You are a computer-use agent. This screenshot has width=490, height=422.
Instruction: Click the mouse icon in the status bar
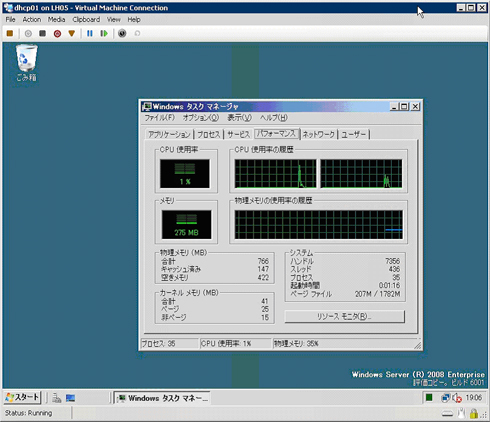tap(462, 413)
